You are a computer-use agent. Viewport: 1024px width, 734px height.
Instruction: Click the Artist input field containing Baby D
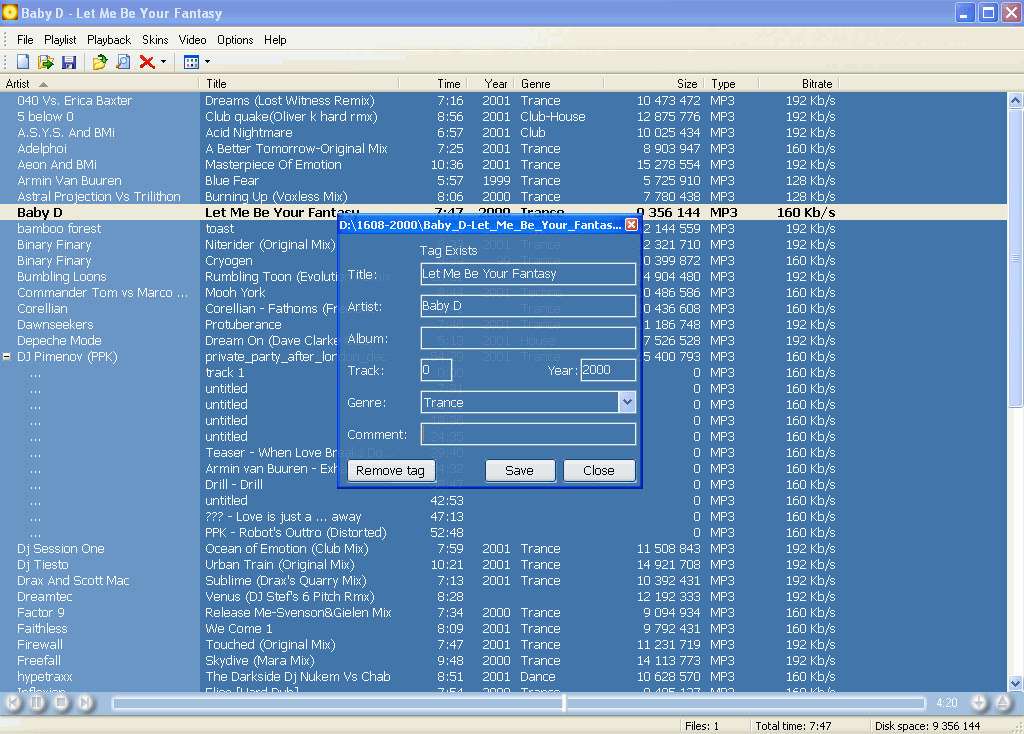pyautogui.click(x=528, y=306)
